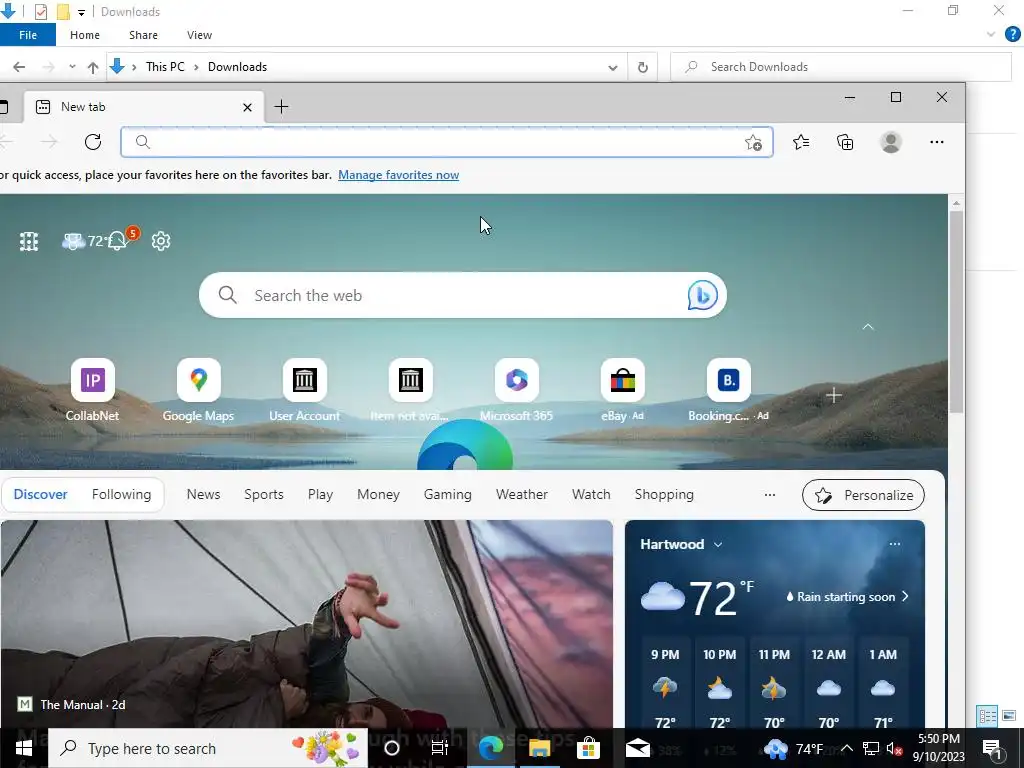Open File menu in Downloads window

pos(28,35)
